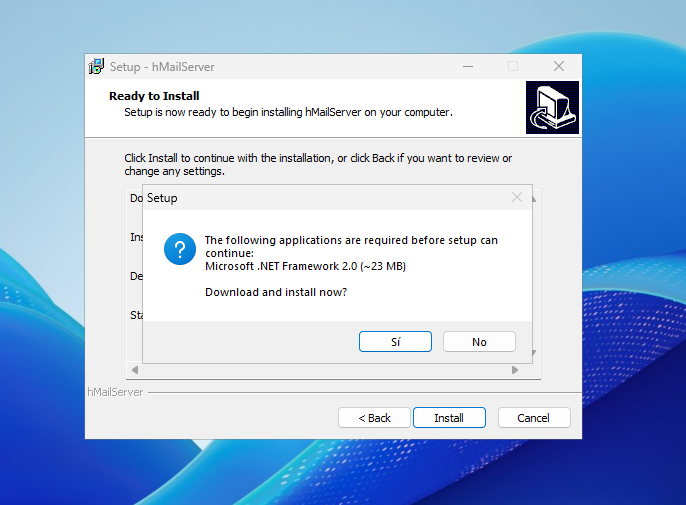This screenshot has width=686, height=505.
Task: Go back with the < Back button
Action: [x=374, y=418]
